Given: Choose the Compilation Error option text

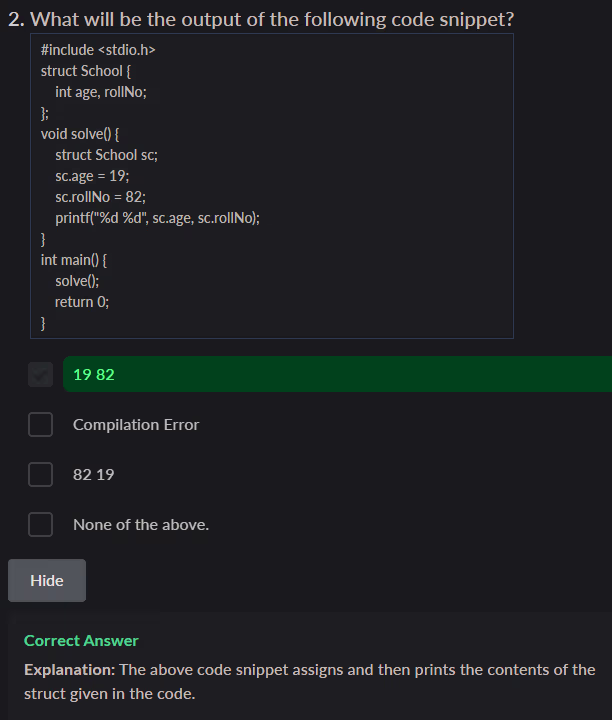Looking at the screenshot, I should click(x=136, y=425).
